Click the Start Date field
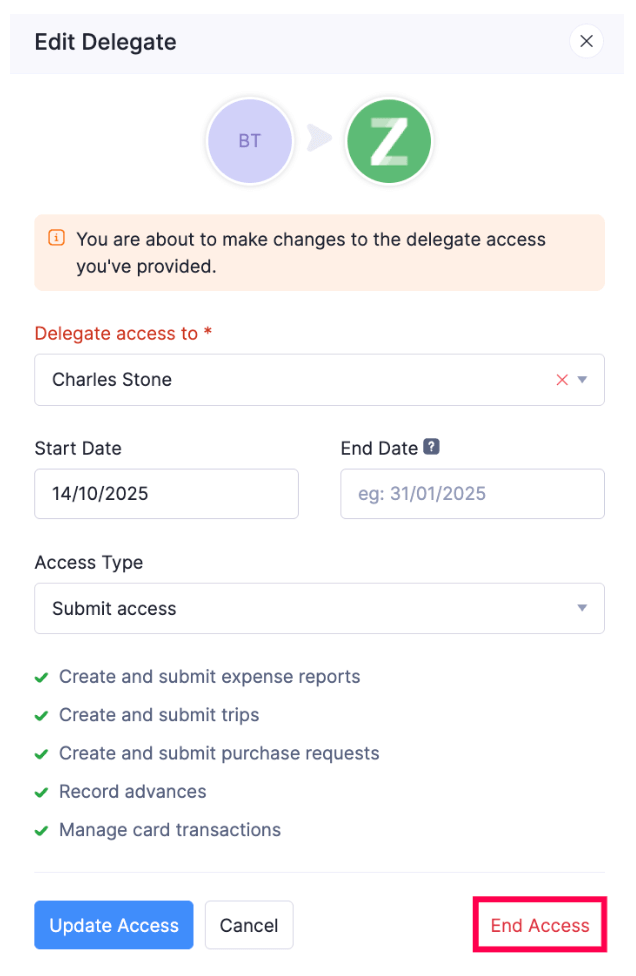Viewport: 636px width, 976px height. 166,494
